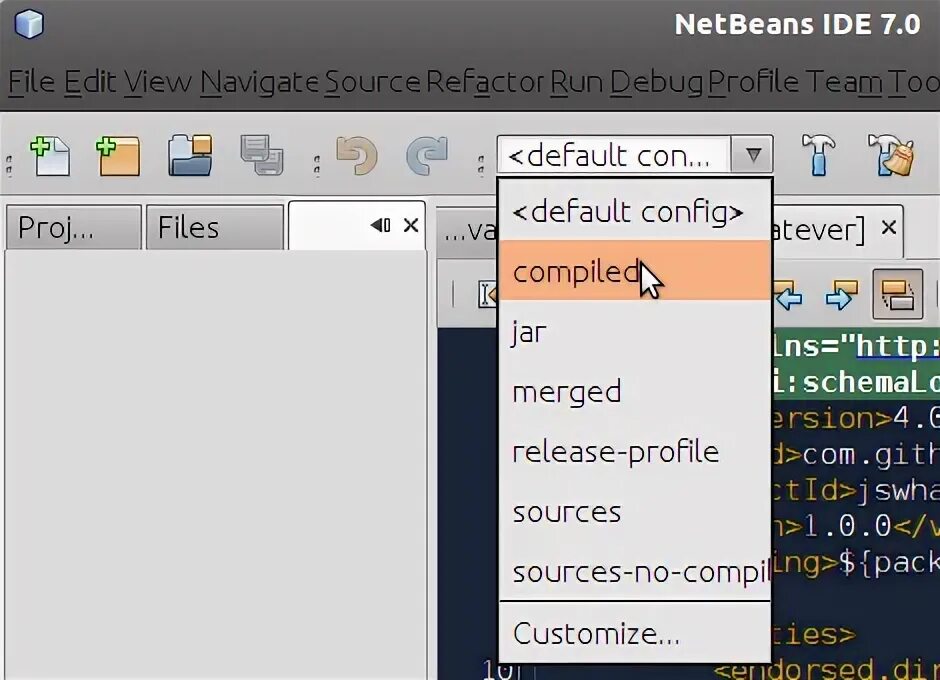The image size is (940, 680).
Task: Select the 'sources' configuration
Action: tap(635, 511)
